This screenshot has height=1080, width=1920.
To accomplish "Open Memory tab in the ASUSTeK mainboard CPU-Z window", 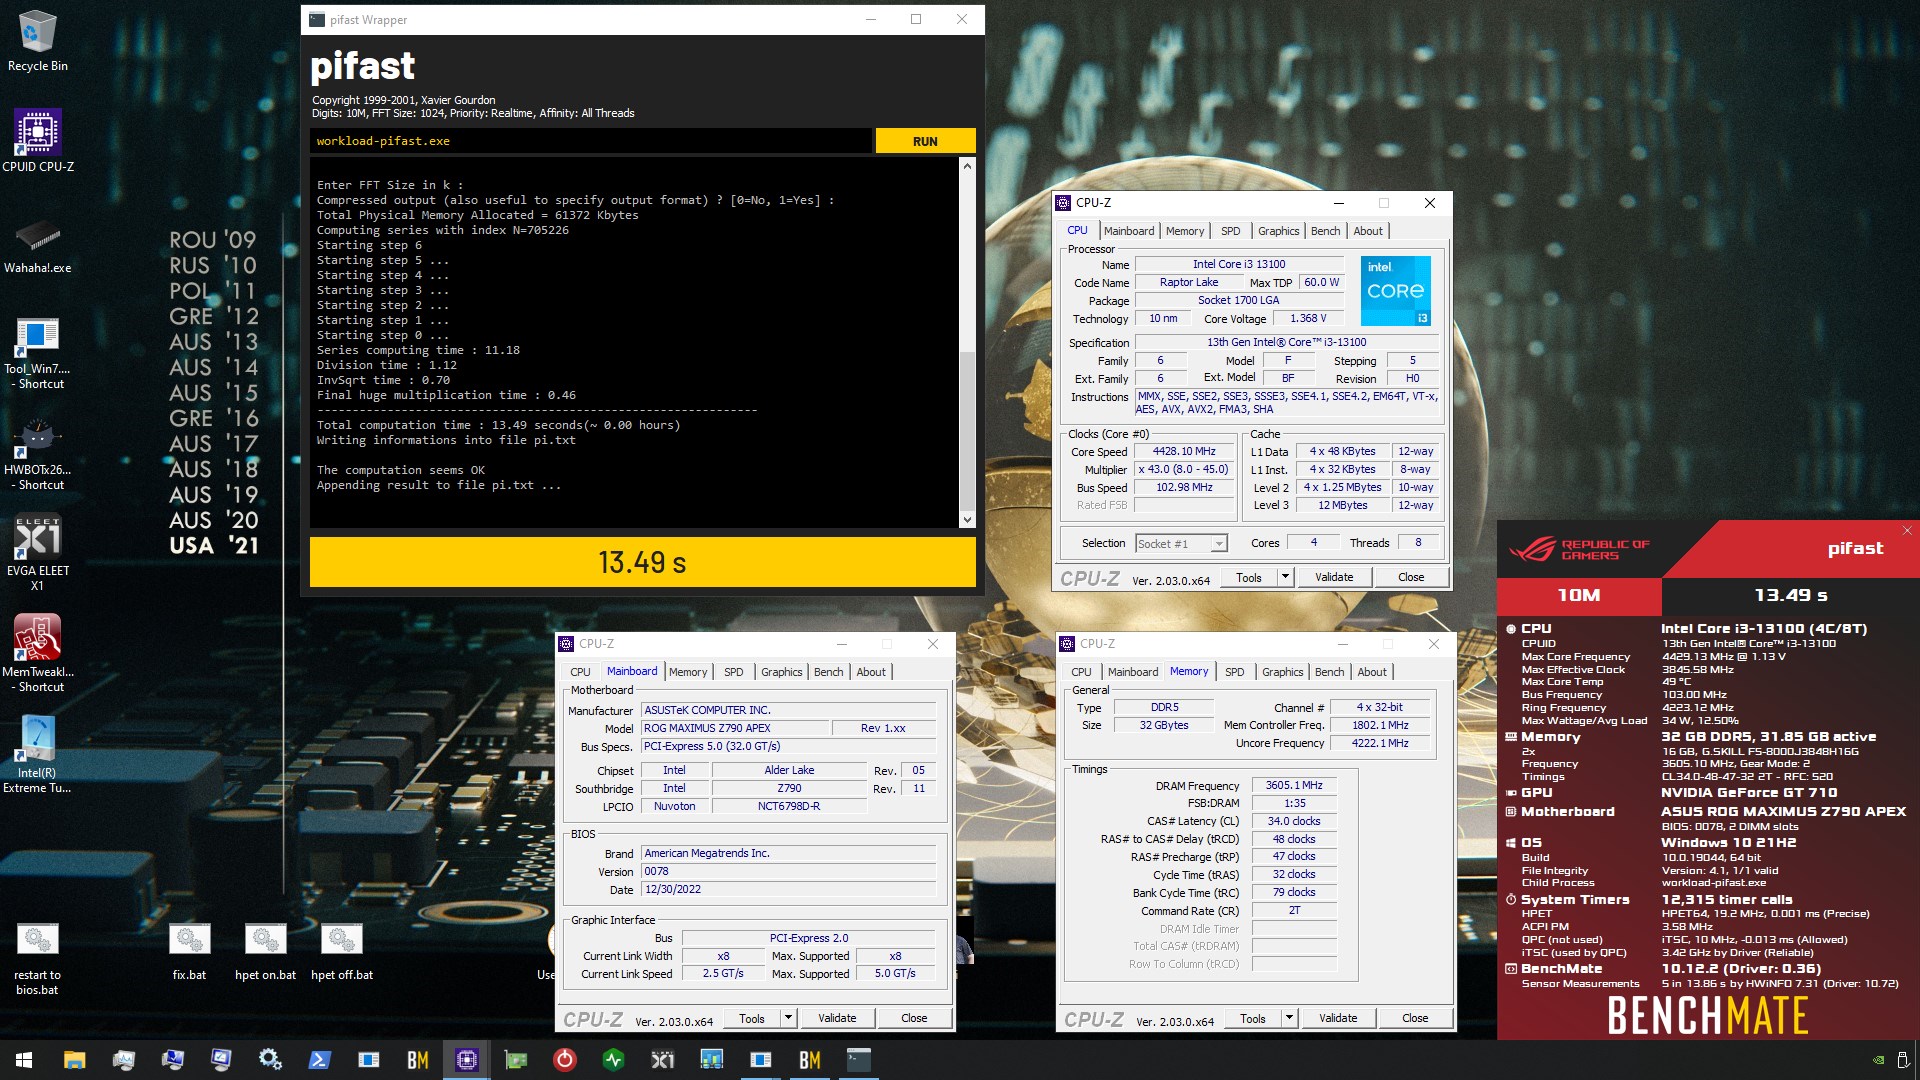I will 688,672.
